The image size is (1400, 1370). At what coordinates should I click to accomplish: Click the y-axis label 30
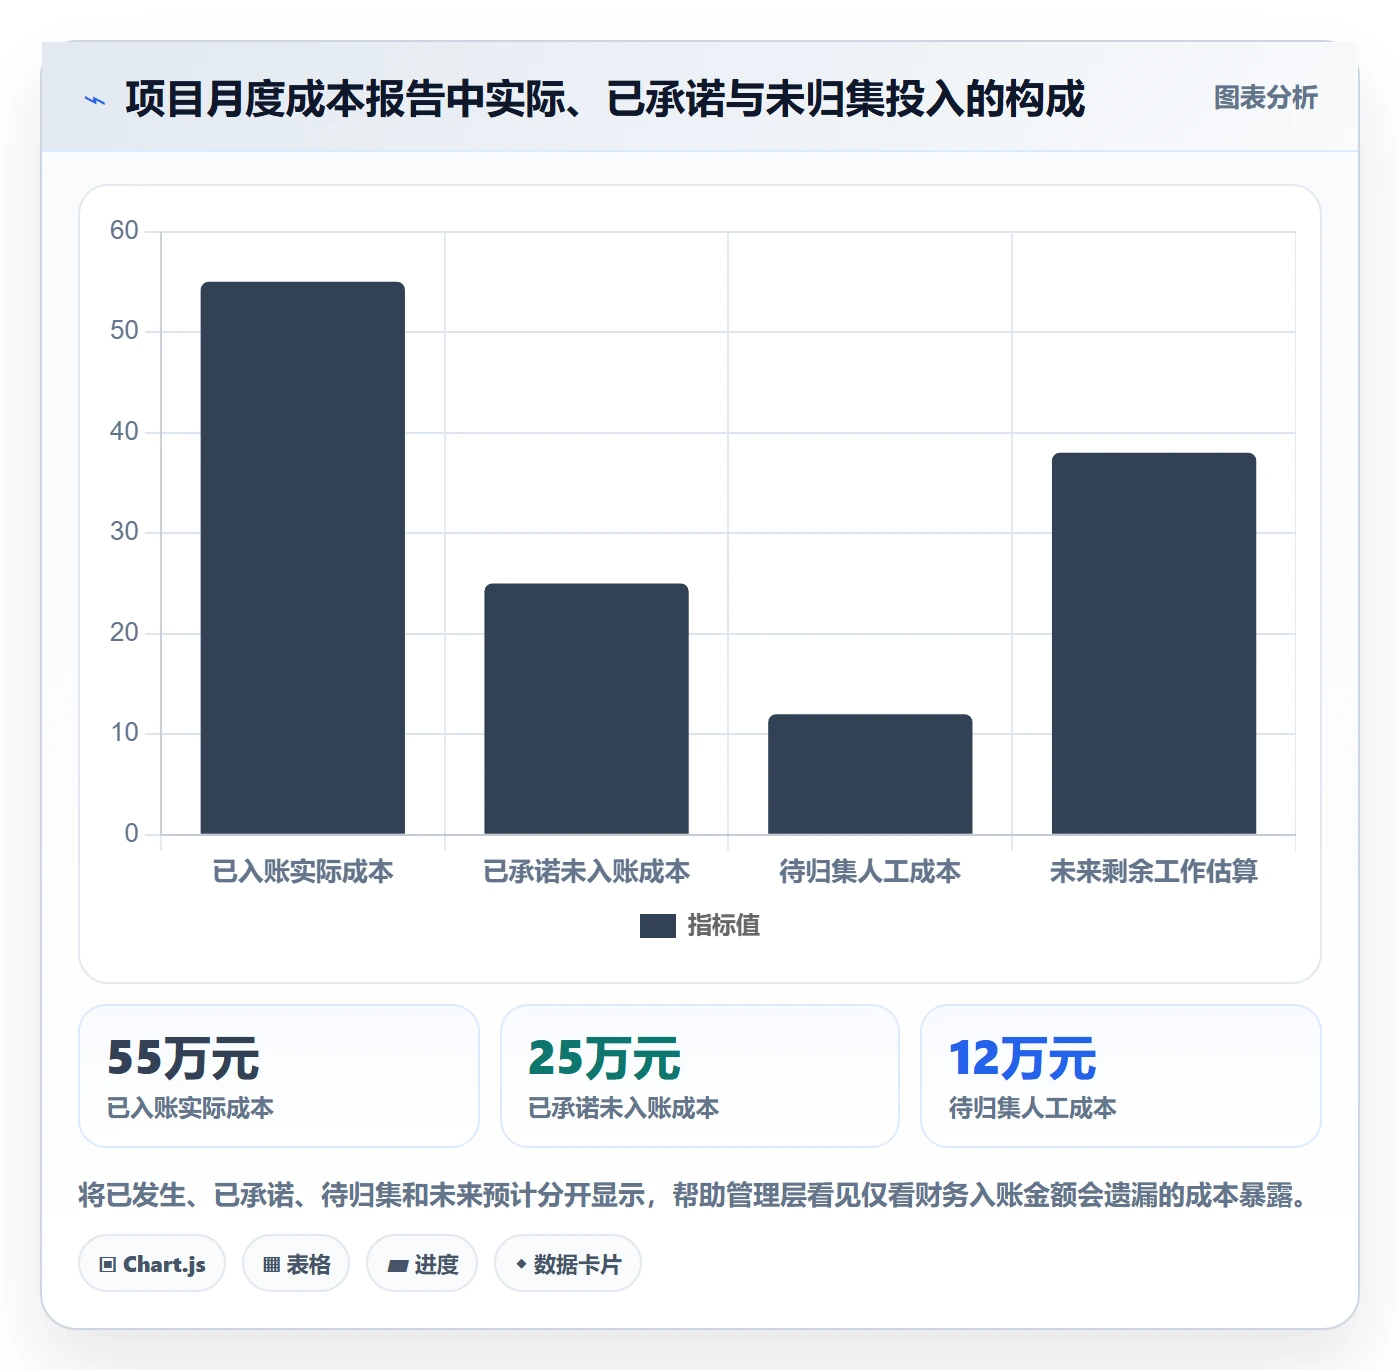(x=124, y=532)
